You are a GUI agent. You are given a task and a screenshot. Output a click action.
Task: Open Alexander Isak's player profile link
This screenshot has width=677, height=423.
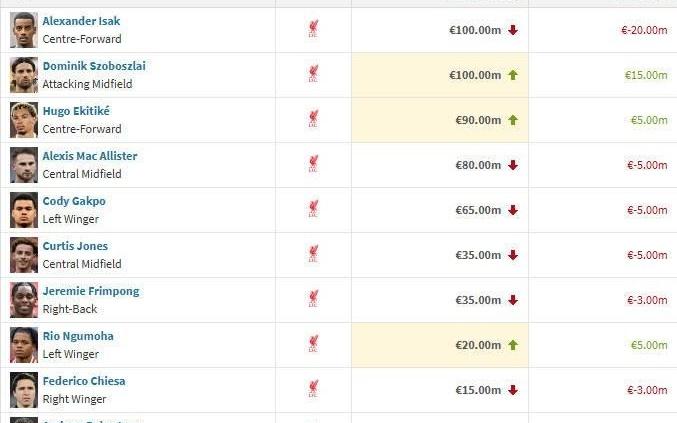(81, 21)
